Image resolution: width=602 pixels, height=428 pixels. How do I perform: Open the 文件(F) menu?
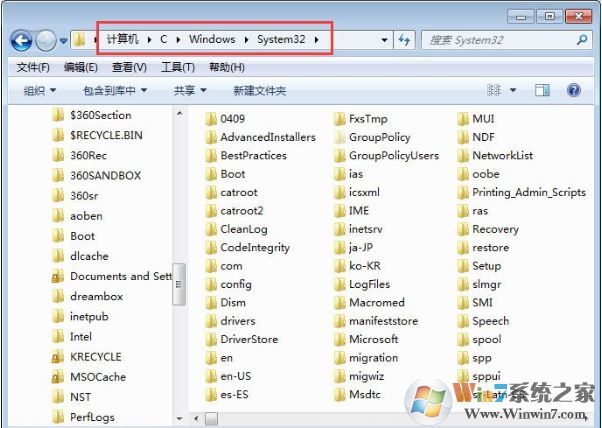click(34, 67)
